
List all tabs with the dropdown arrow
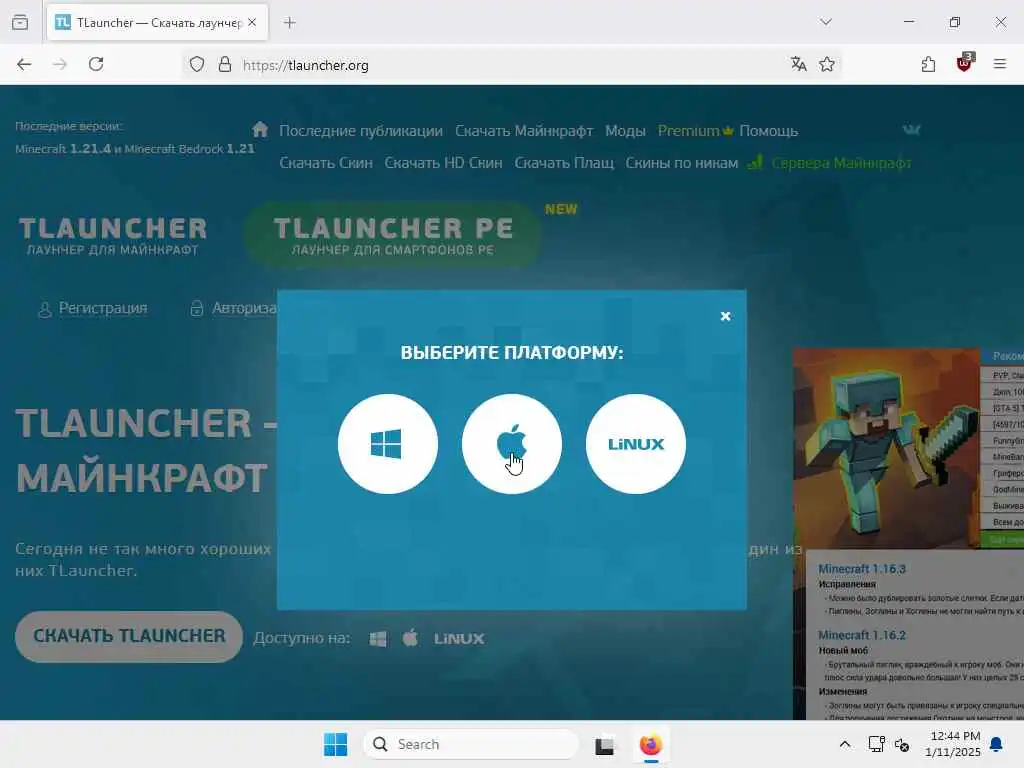(x=826, y=22)
